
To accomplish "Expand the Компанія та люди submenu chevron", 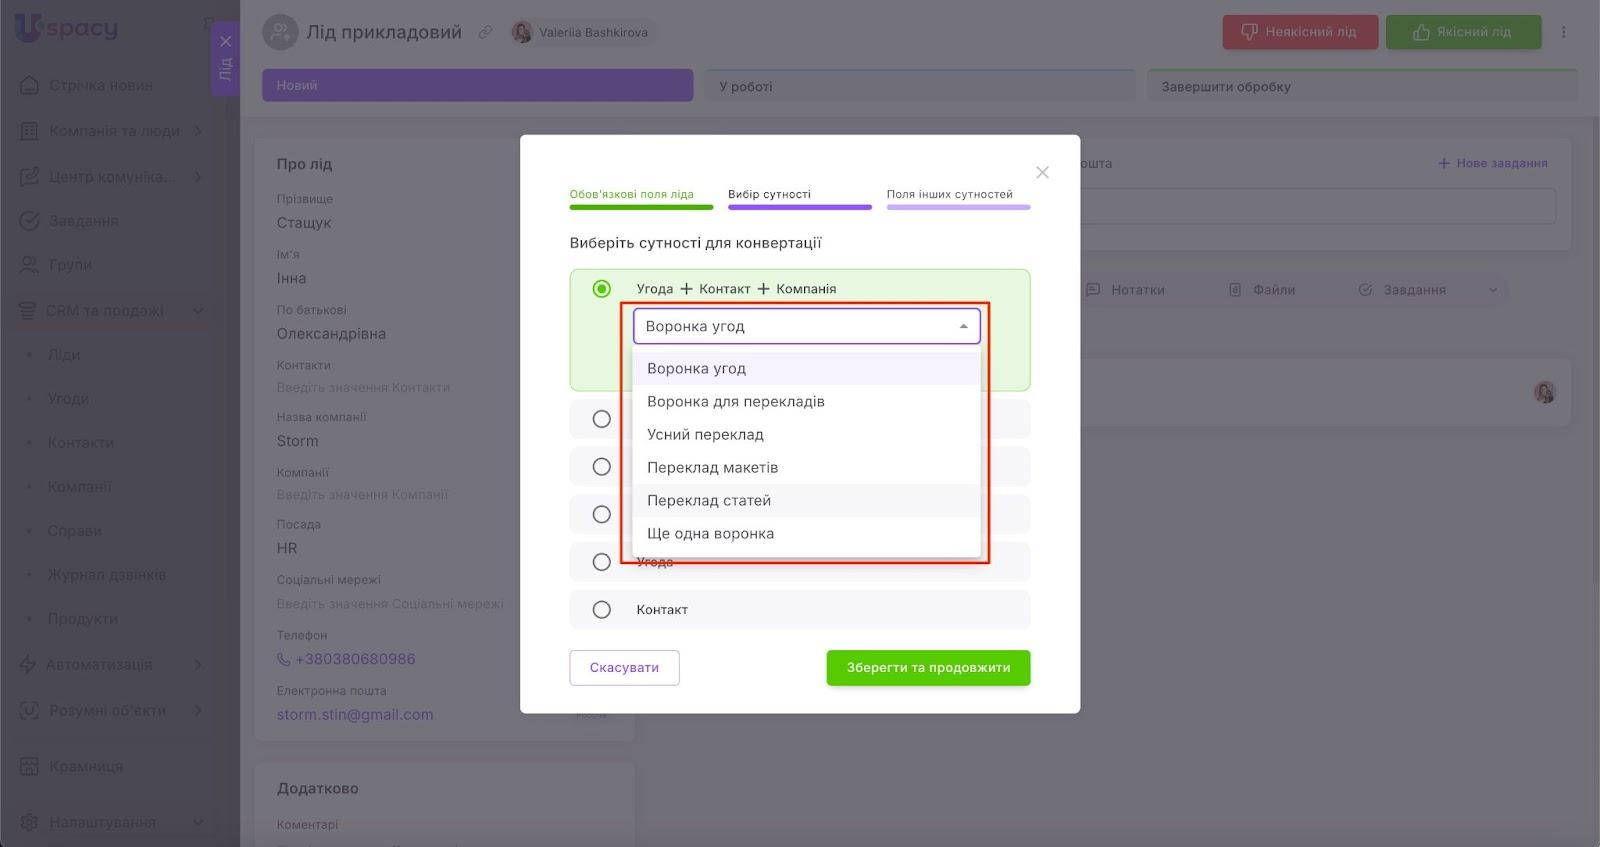I will (198, 131).
